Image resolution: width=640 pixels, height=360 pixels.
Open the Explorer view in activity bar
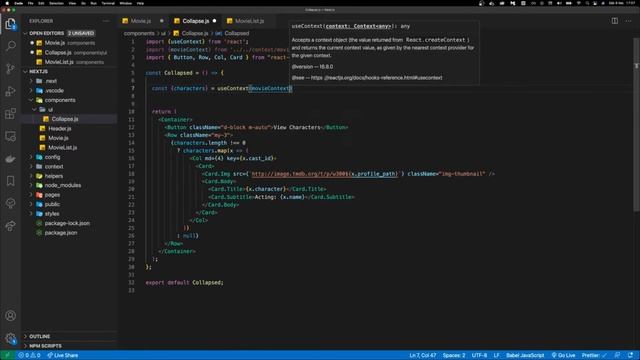coord(11,24)
